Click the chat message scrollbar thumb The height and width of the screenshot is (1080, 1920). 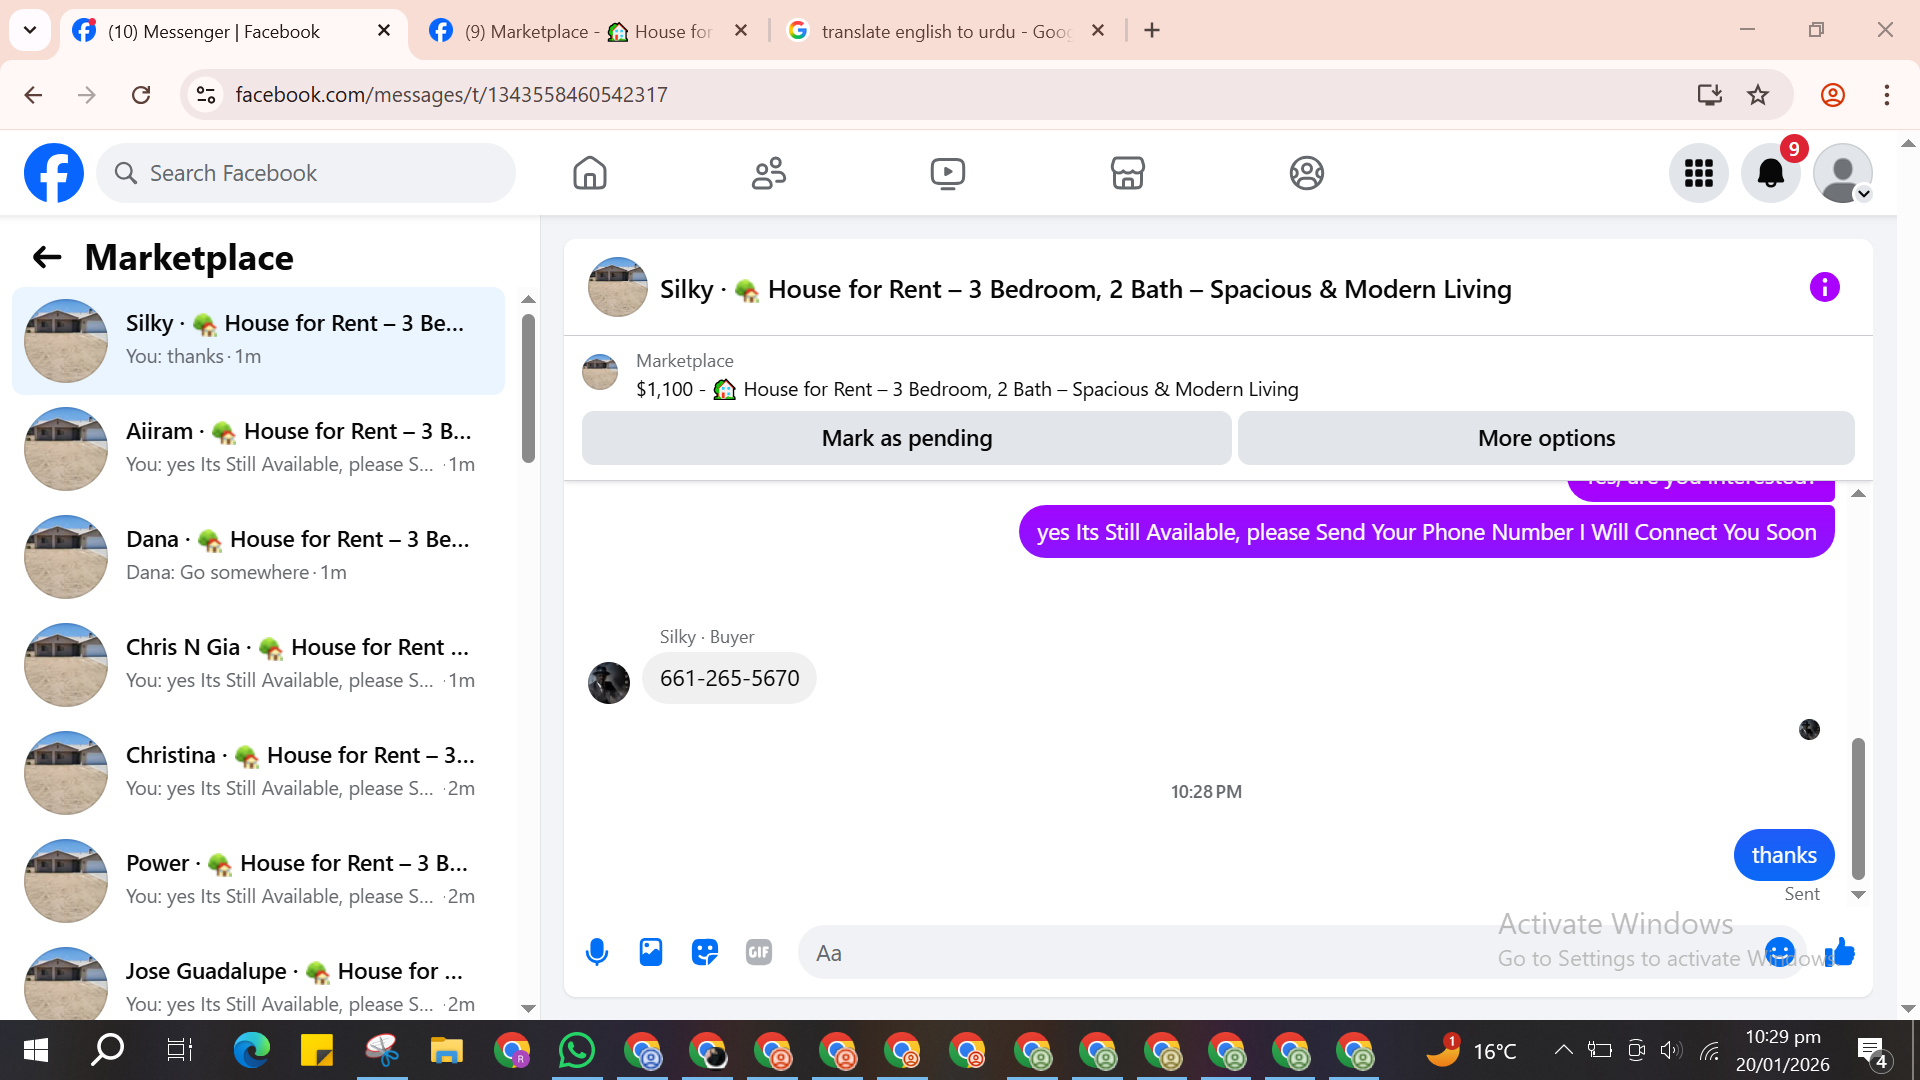[x=1858, y=808]
